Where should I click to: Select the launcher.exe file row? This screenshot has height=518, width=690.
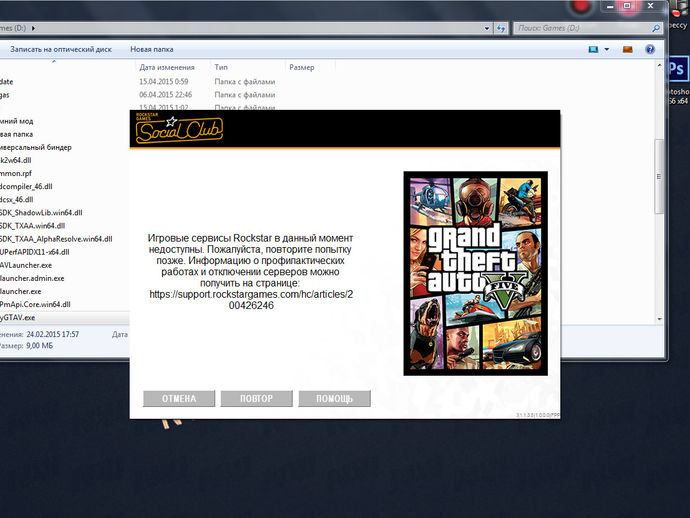coord(21,291)
